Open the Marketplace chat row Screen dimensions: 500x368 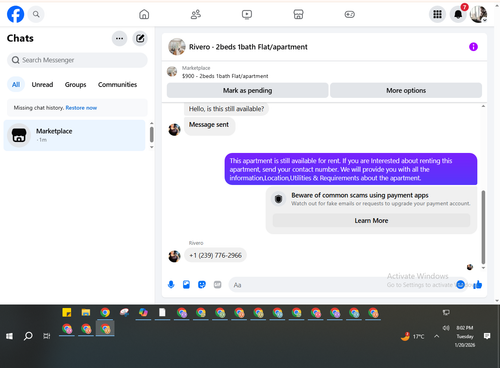tap(74, 135)
